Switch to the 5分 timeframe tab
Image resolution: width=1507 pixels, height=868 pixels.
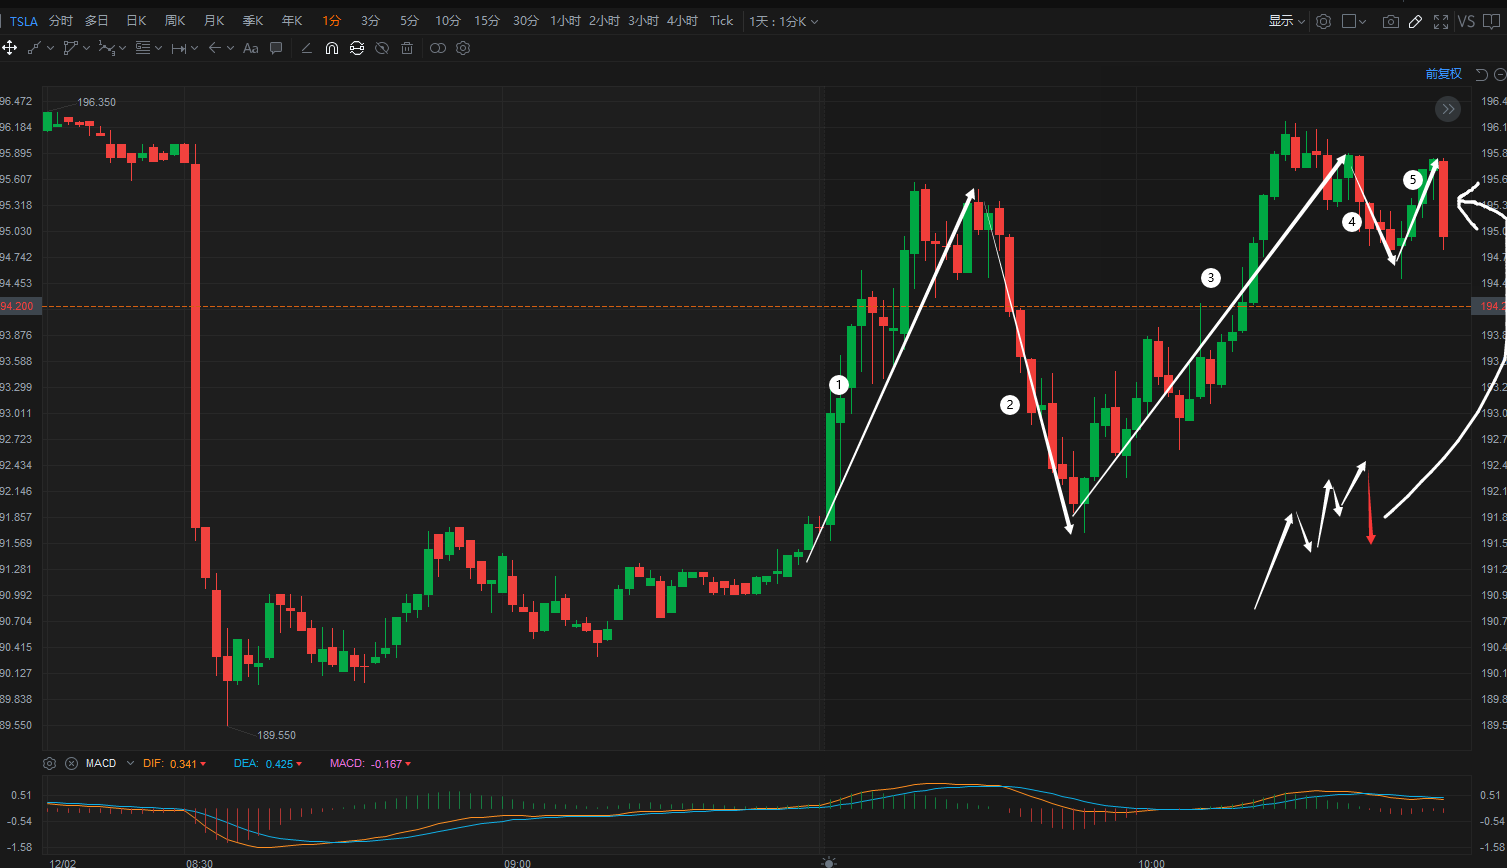[x=409, y=21]
